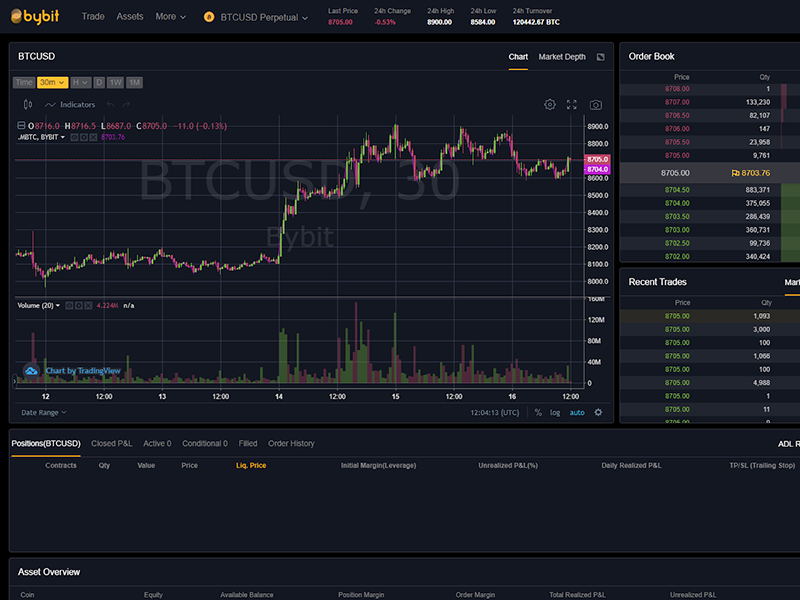Click the bid row with qty 883,371

tap(710, 190)
